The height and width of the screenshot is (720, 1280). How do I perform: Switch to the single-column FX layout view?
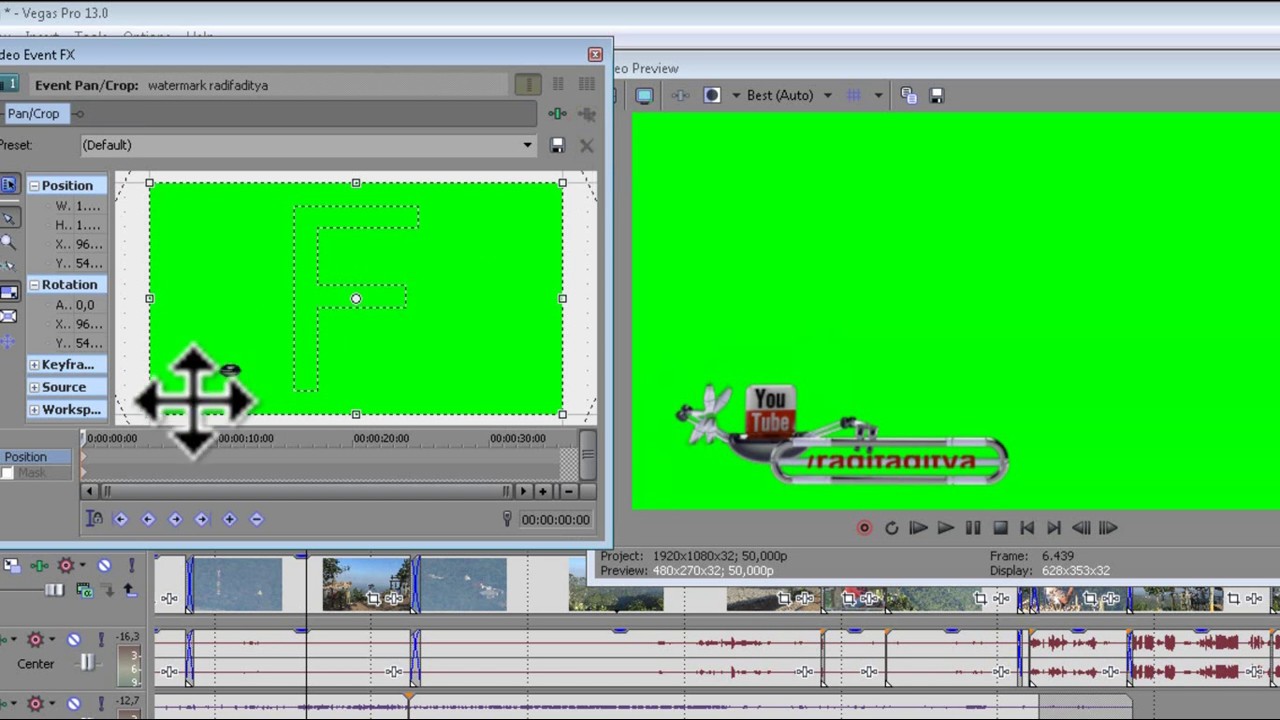coord(528,85)
